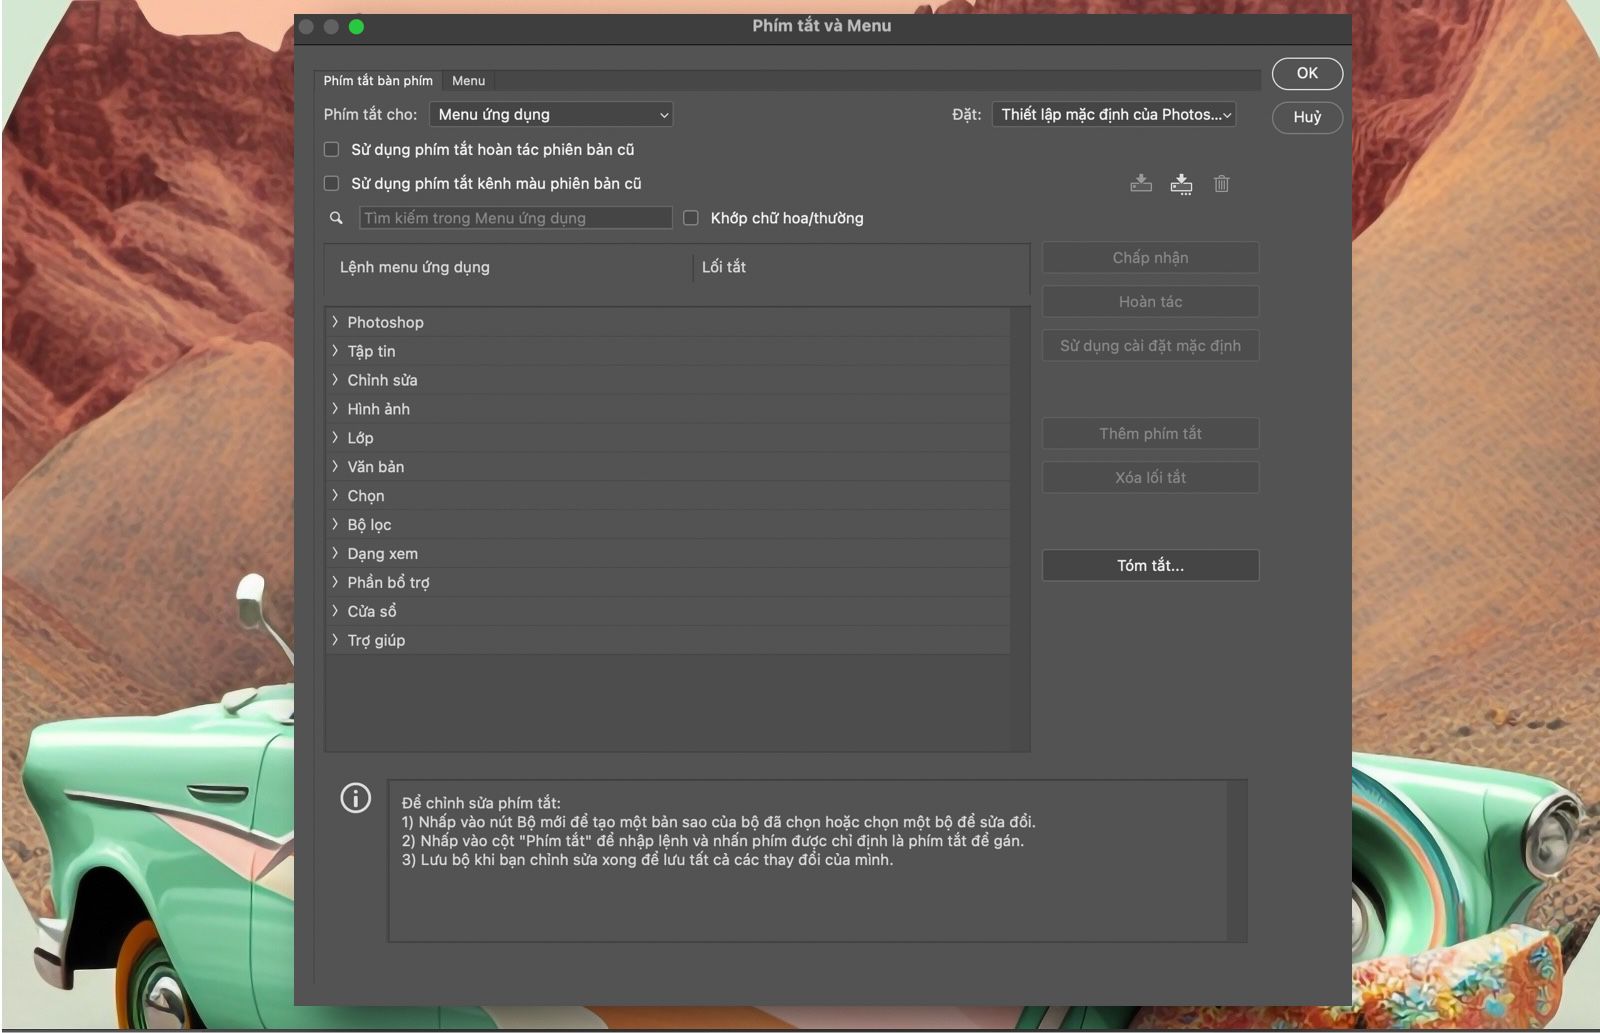Screen dimensions: 1600x1033
Task: Expand the "Bộ lọc" section
Action: coord(334,524)
